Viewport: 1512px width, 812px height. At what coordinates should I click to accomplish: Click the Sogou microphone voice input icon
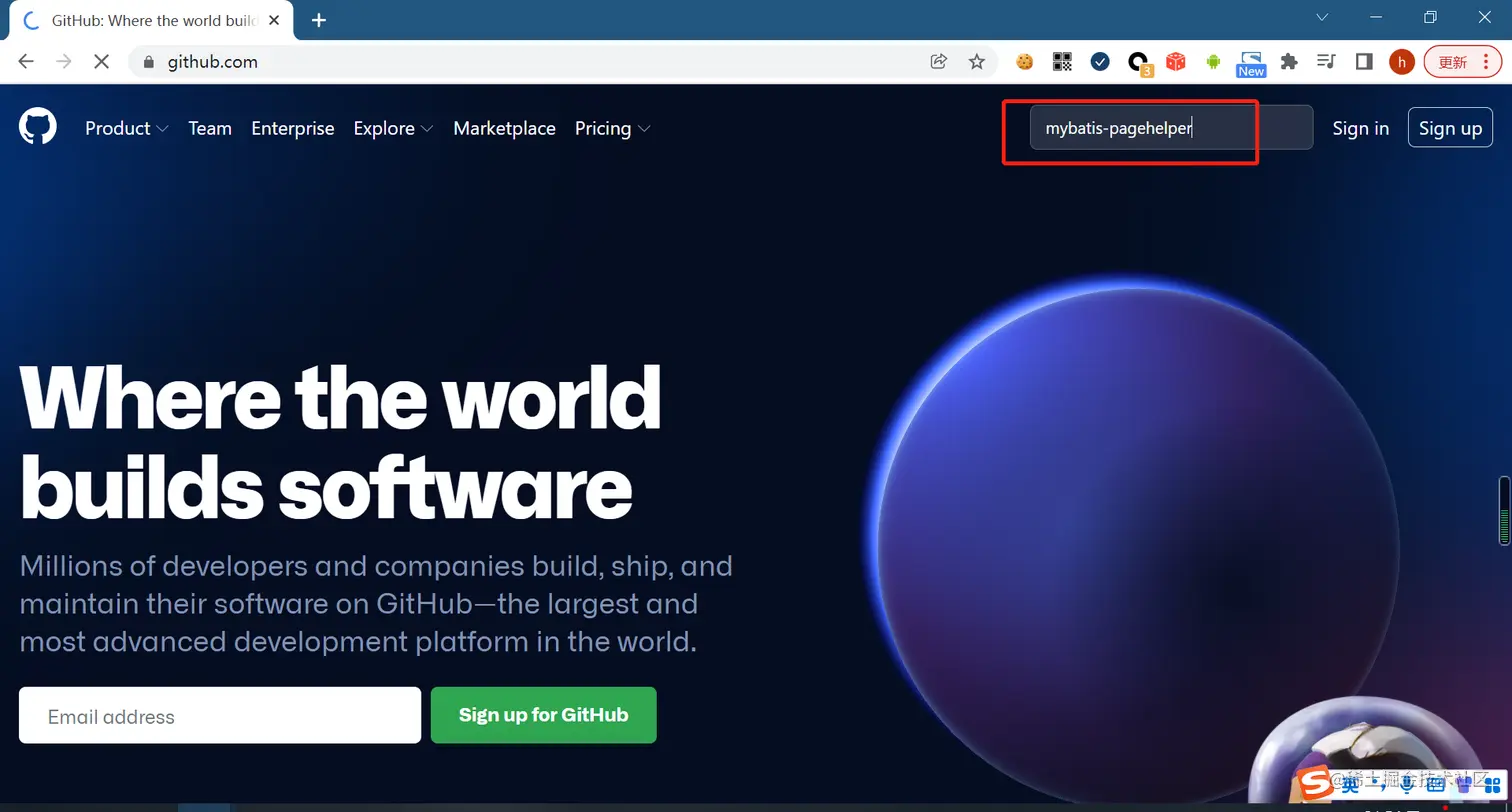pos(1407,785)
